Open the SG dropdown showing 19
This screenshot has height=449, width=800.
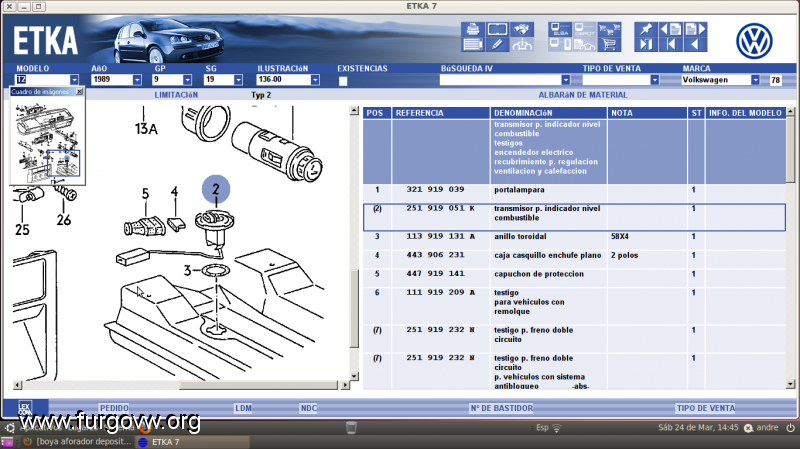[238, 80]
